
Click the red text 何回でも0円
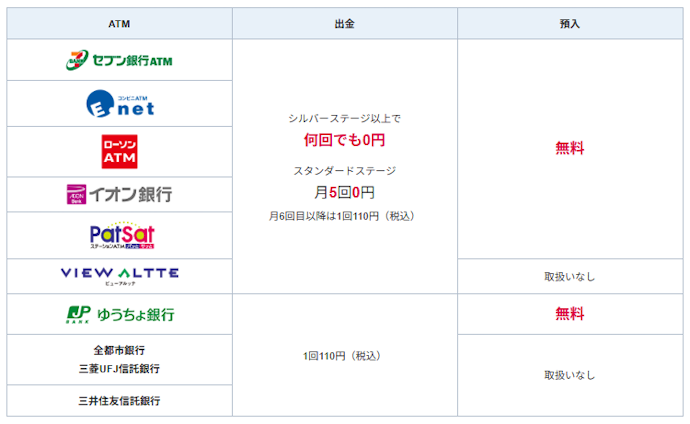(345, 140)
